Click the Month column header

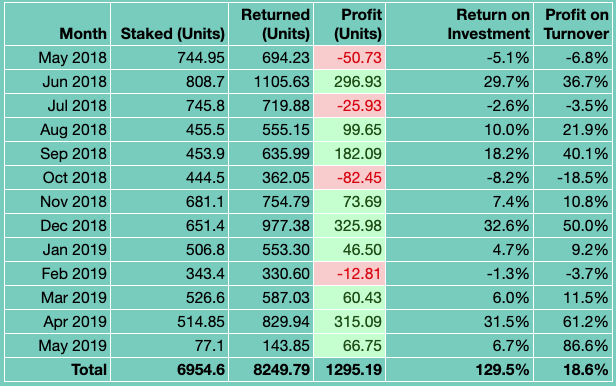pyautogui.click(x=57, y=24)
